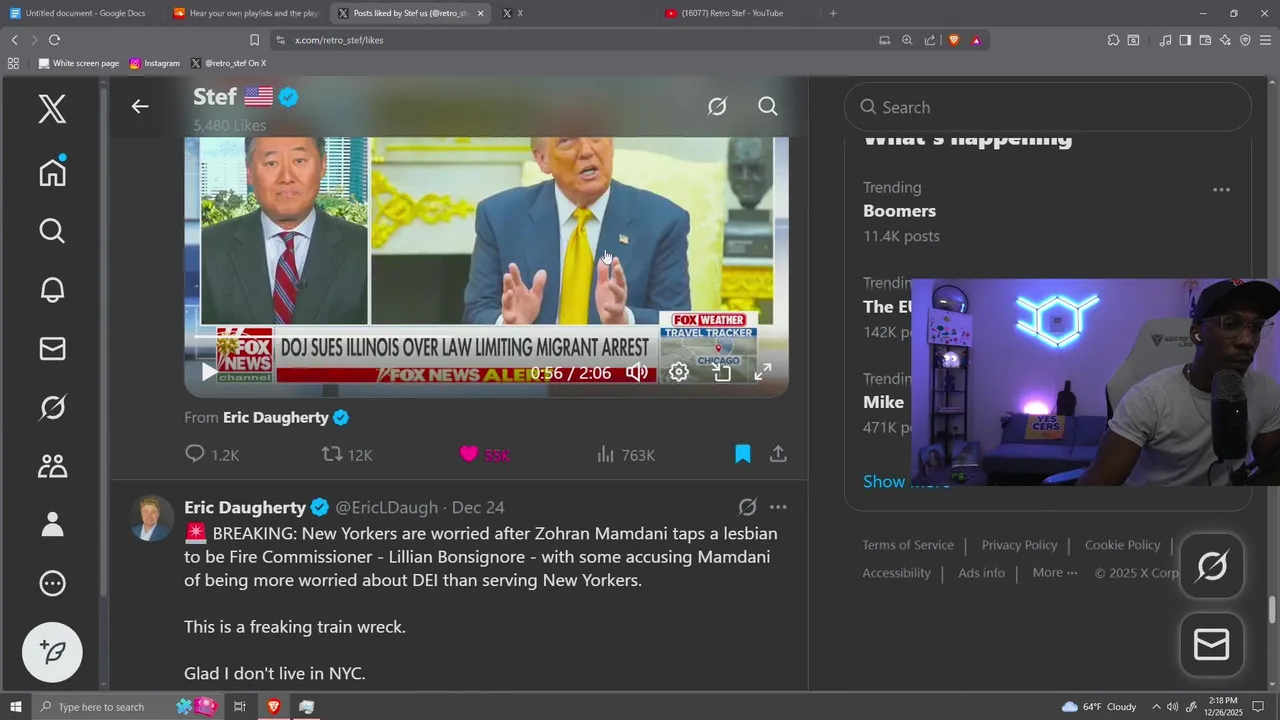Open Messages envelope in sidebar

[52, 348]
